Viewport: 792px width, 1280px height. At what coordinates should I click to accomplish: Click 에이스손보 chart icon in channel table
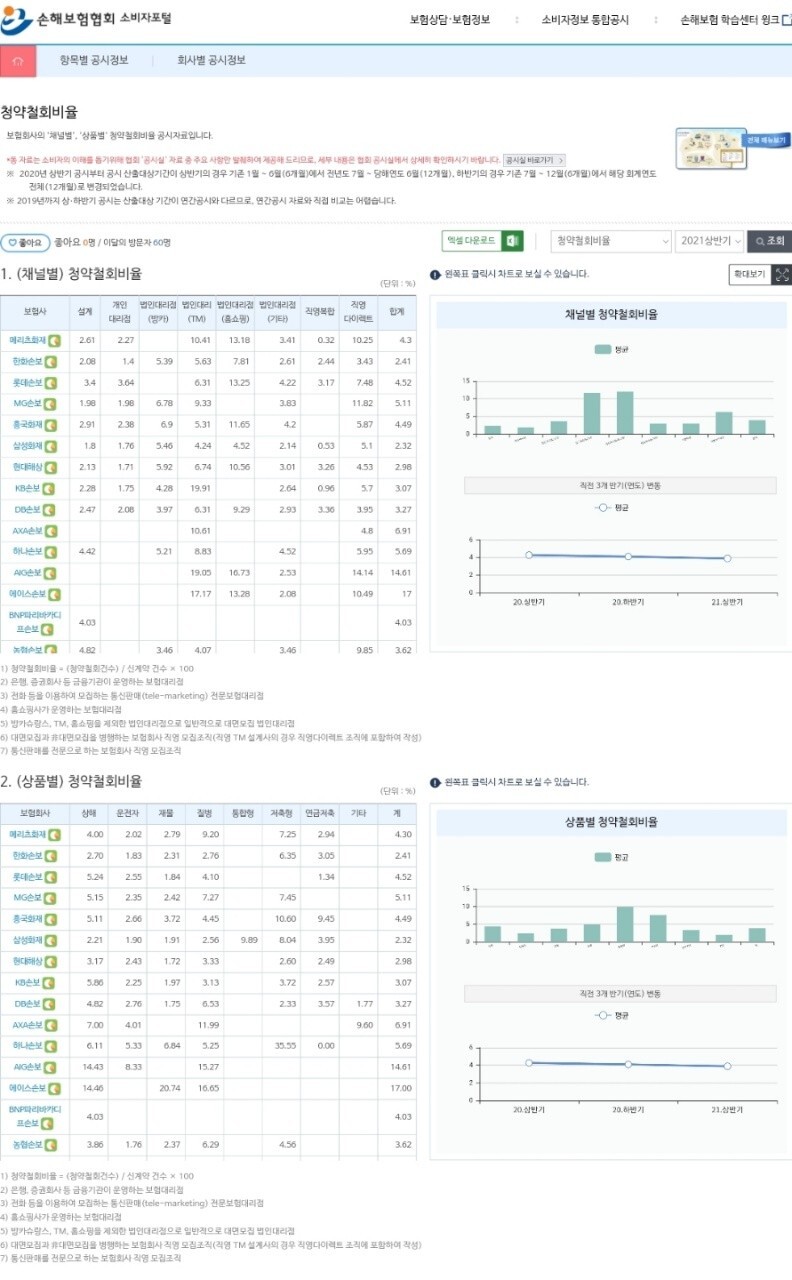(55, 594)
